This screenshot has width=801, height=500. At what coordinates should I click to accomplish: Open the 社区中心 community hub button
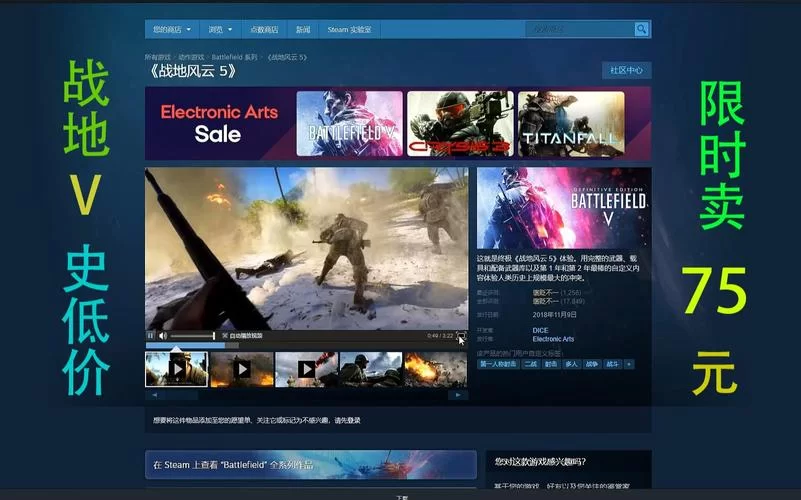tap(626, 70)
